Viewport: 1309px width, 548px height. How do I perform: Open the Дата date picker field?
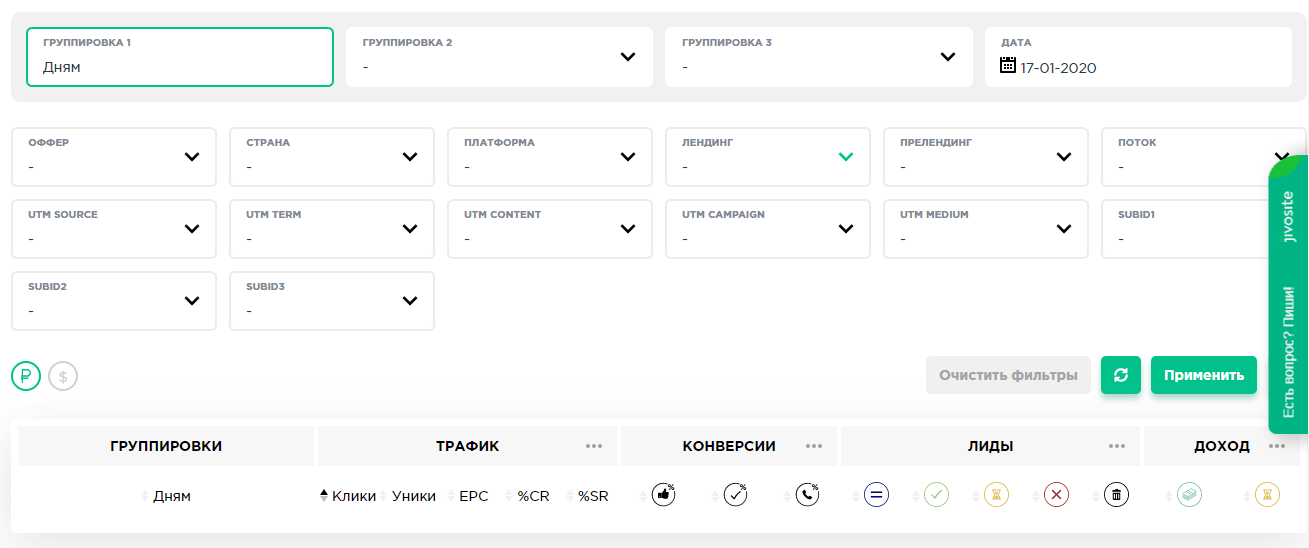coord(1132,57)
